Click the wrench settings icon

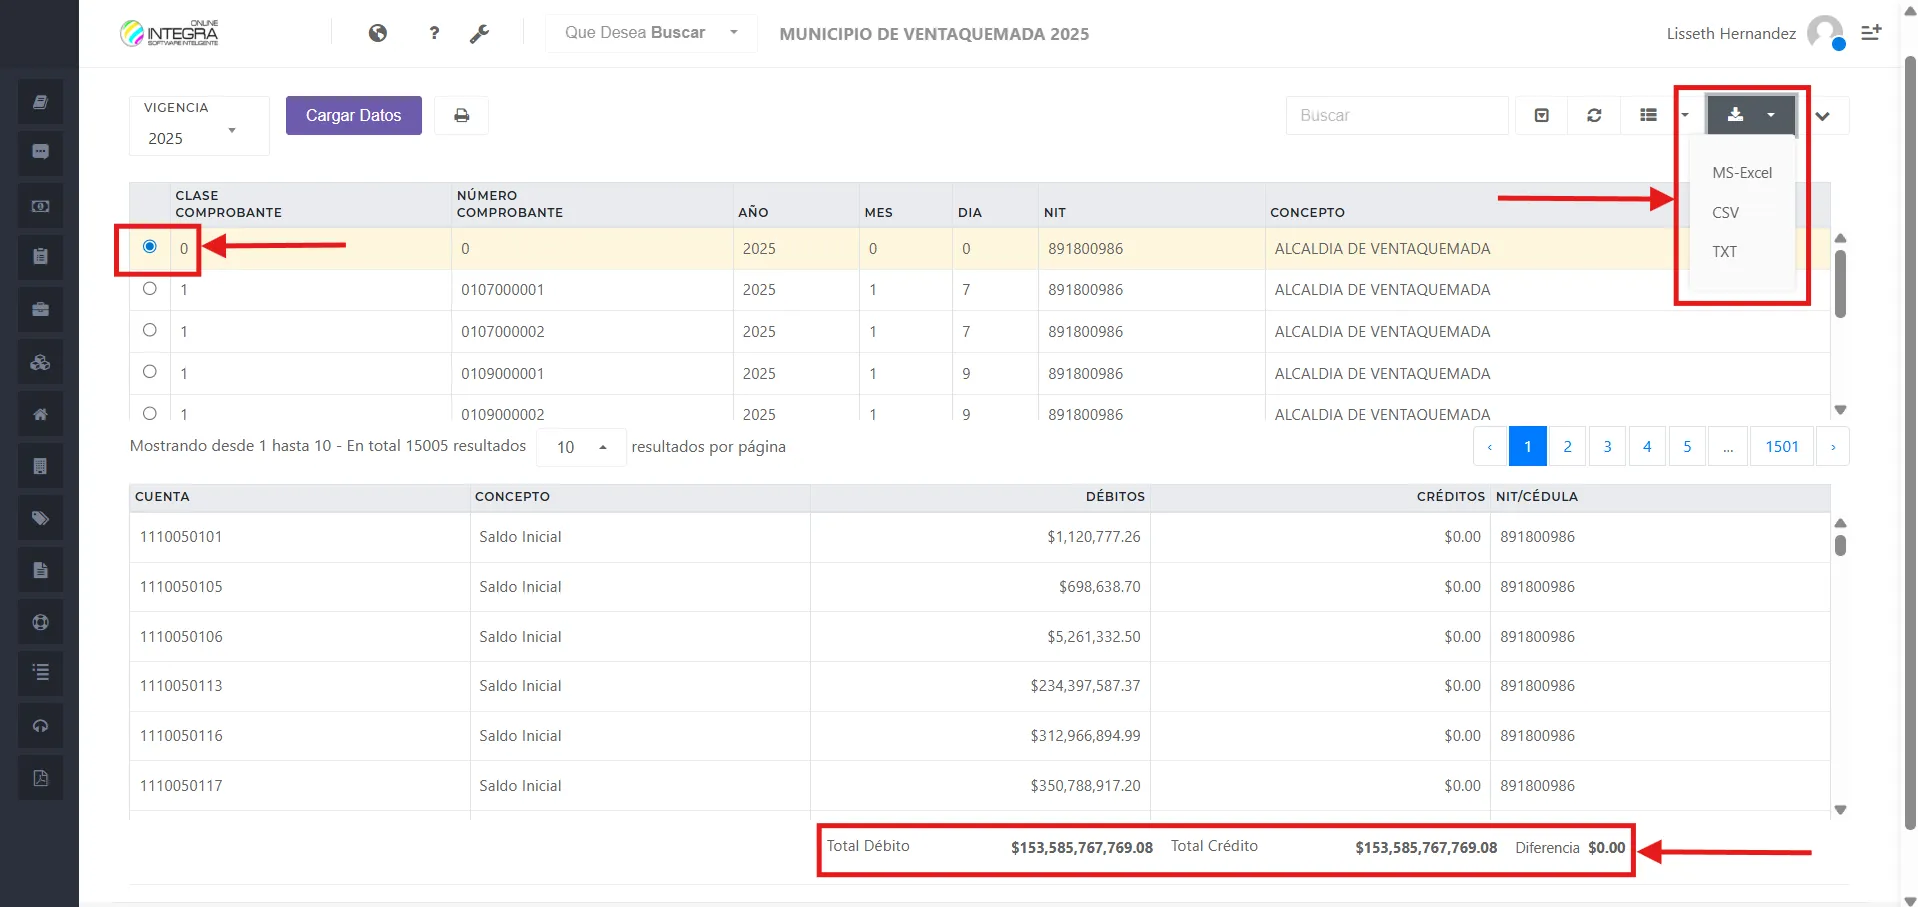480,33
